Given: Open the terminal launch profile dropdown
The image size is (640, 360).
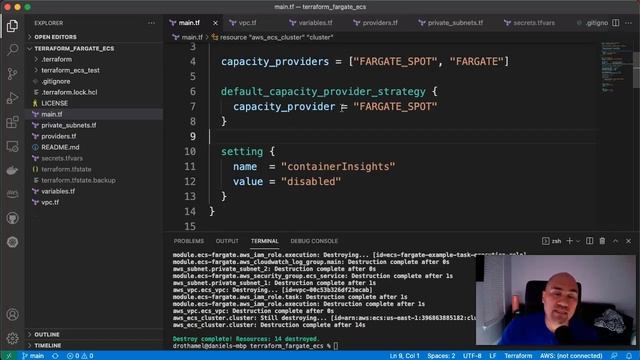Looking at the screenshot, I should coord(578,241).
